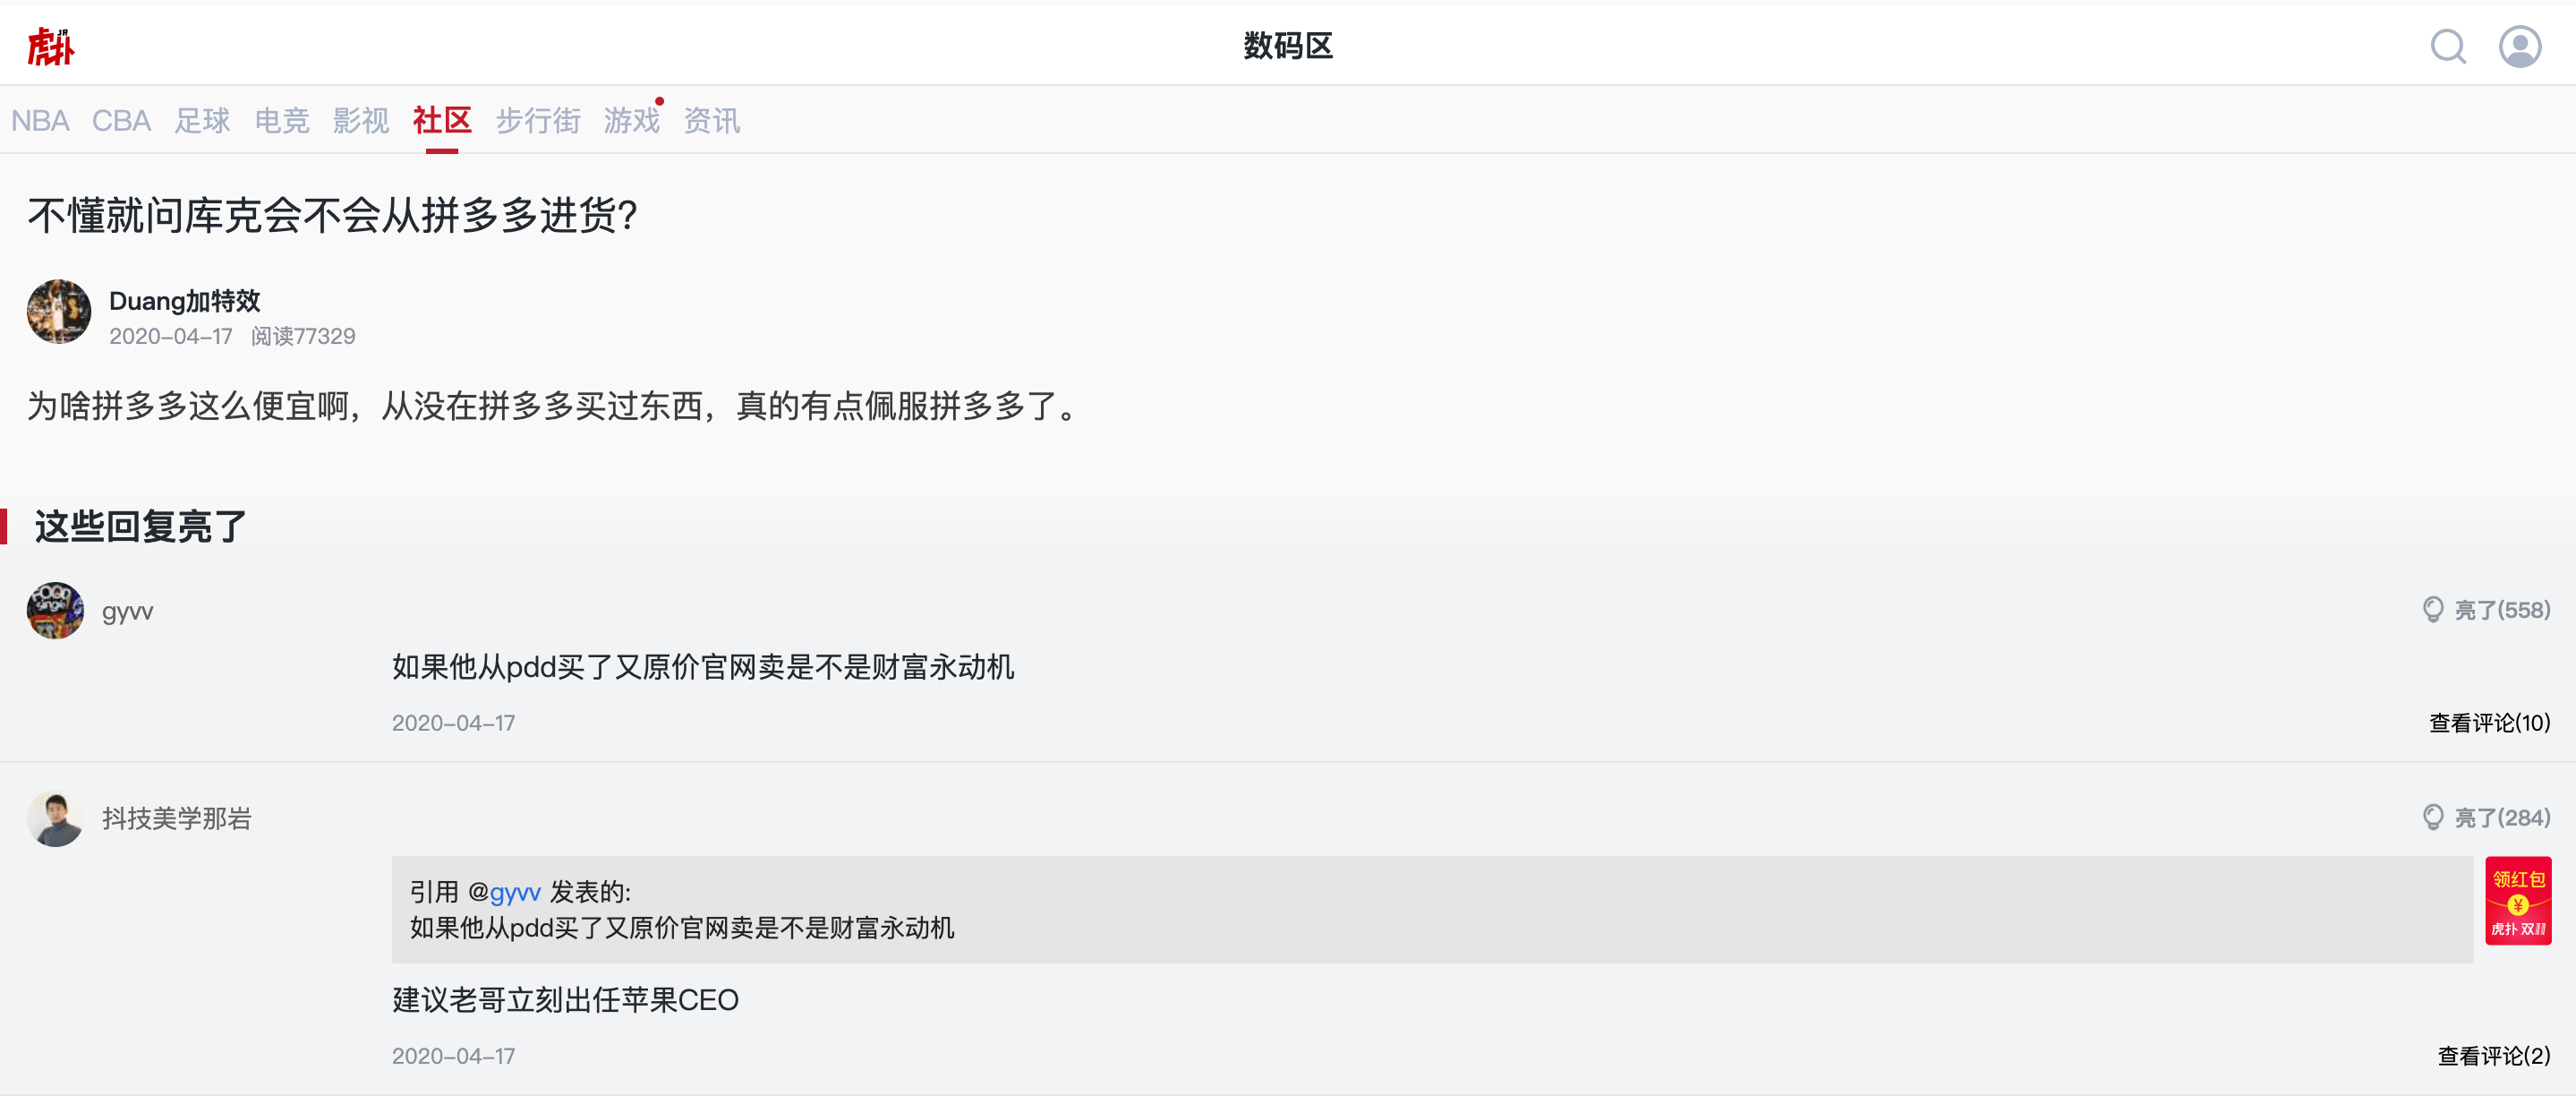Open author name Duang加特效

point(185,301)
